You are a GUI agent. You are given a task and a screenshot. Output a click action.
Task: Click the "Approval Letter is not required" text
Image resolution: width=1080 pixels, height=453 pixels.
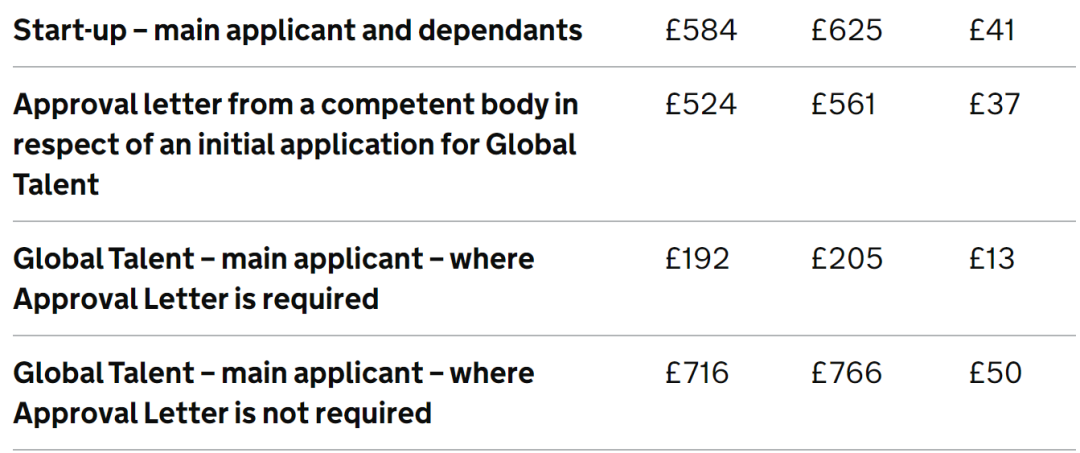[222, 412]
